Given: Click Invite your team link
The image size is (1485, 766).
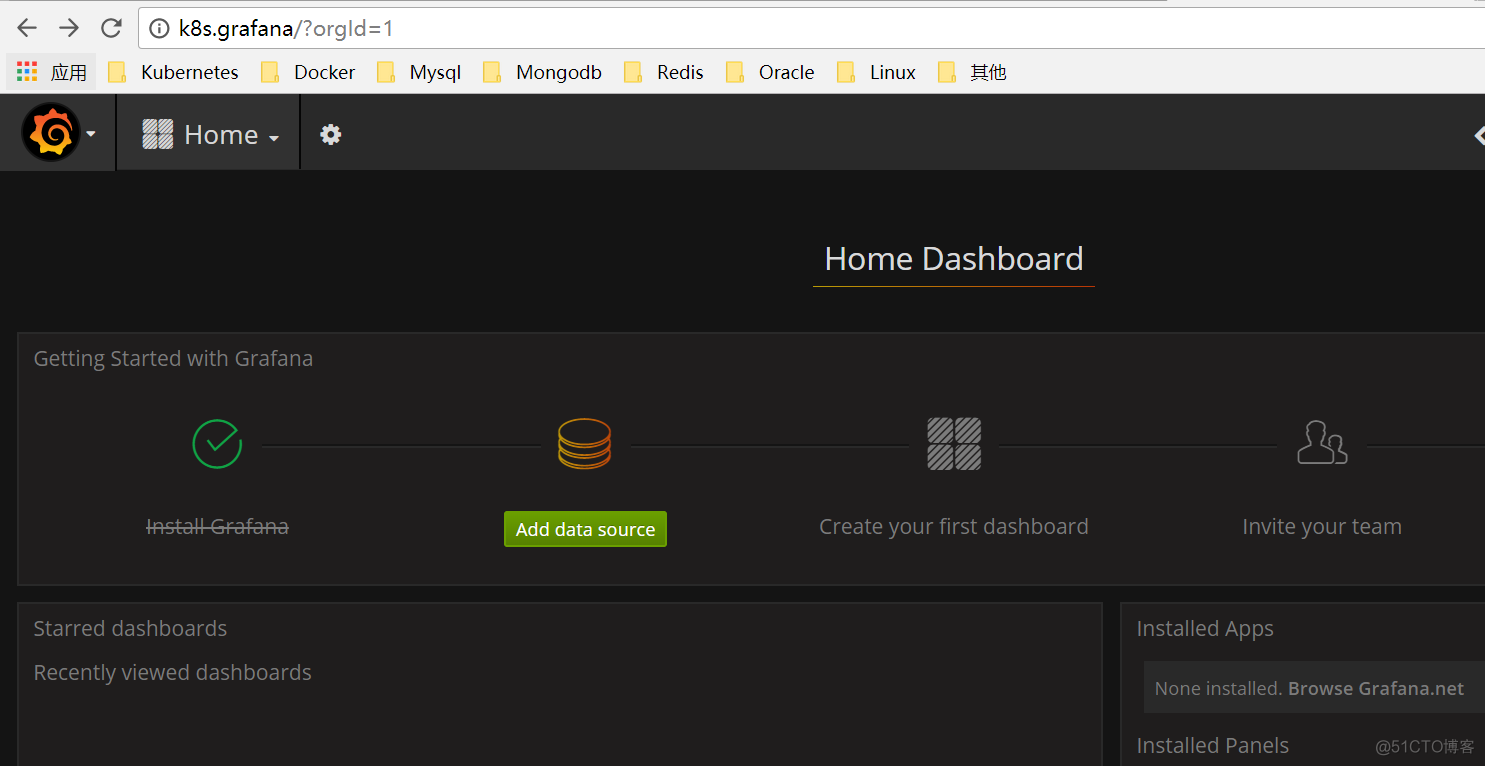Looking at the screenshot, I should click(1322, 526).
